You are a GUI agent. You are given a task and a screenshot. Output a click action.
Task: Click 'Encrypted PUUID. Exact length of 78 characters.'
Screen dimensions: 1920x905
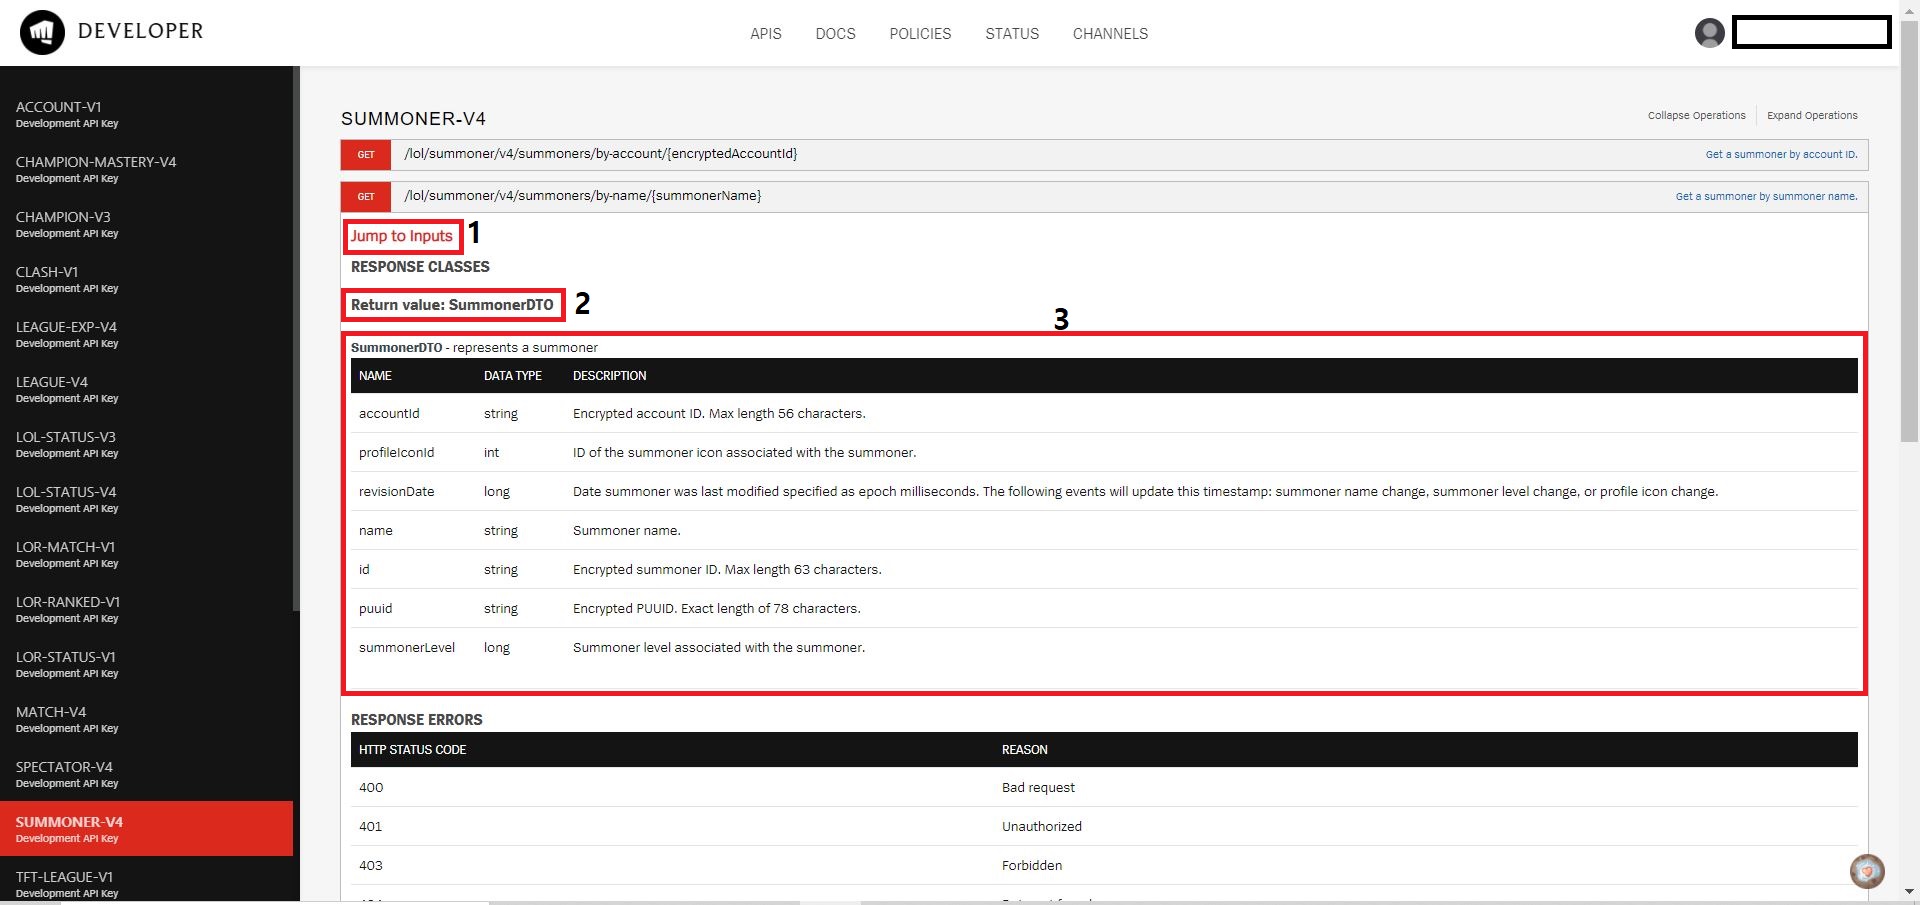pos(716,608)
